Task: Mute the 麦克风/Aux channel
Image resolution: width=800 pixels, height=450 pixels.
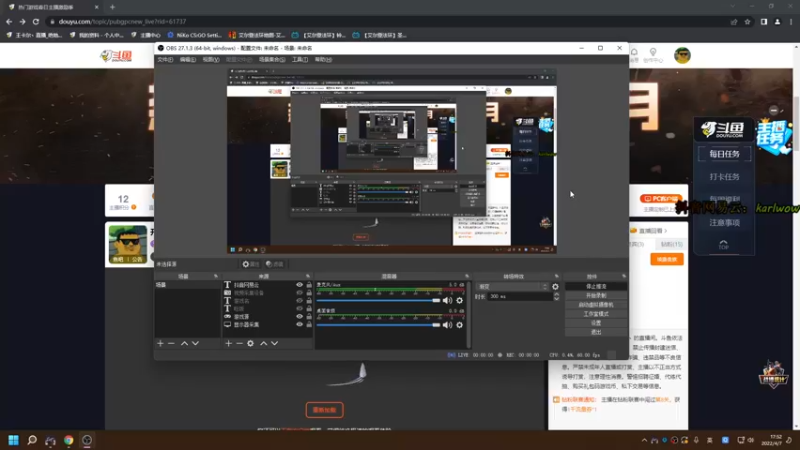Action: point(447,301)
